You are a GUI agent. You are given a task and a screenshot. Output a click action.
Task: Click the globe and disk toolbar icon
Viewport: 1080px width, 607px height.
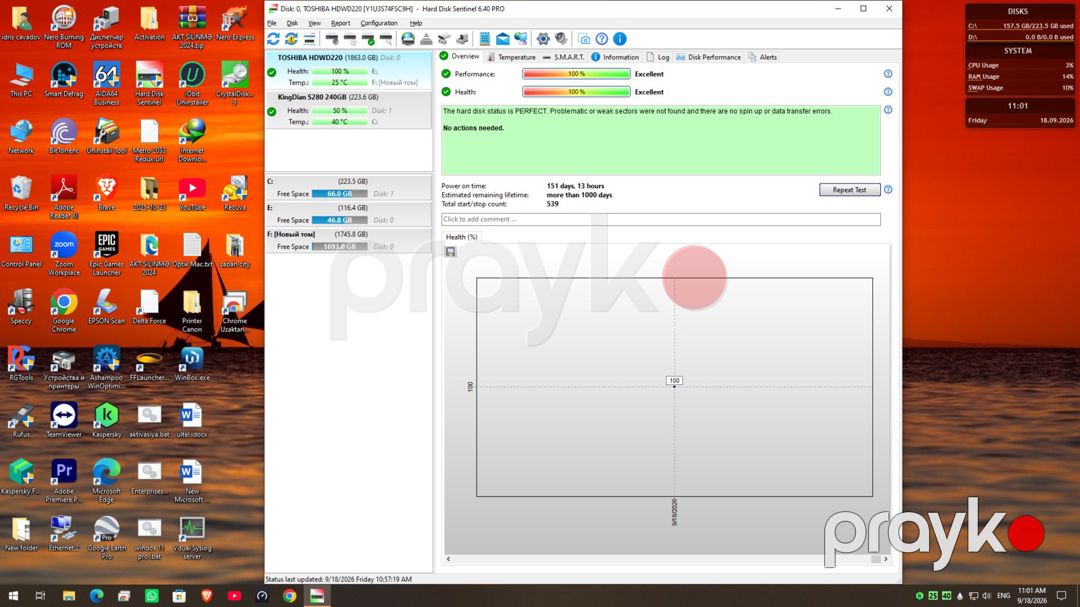pyautogui.click(x=408, y=39)
